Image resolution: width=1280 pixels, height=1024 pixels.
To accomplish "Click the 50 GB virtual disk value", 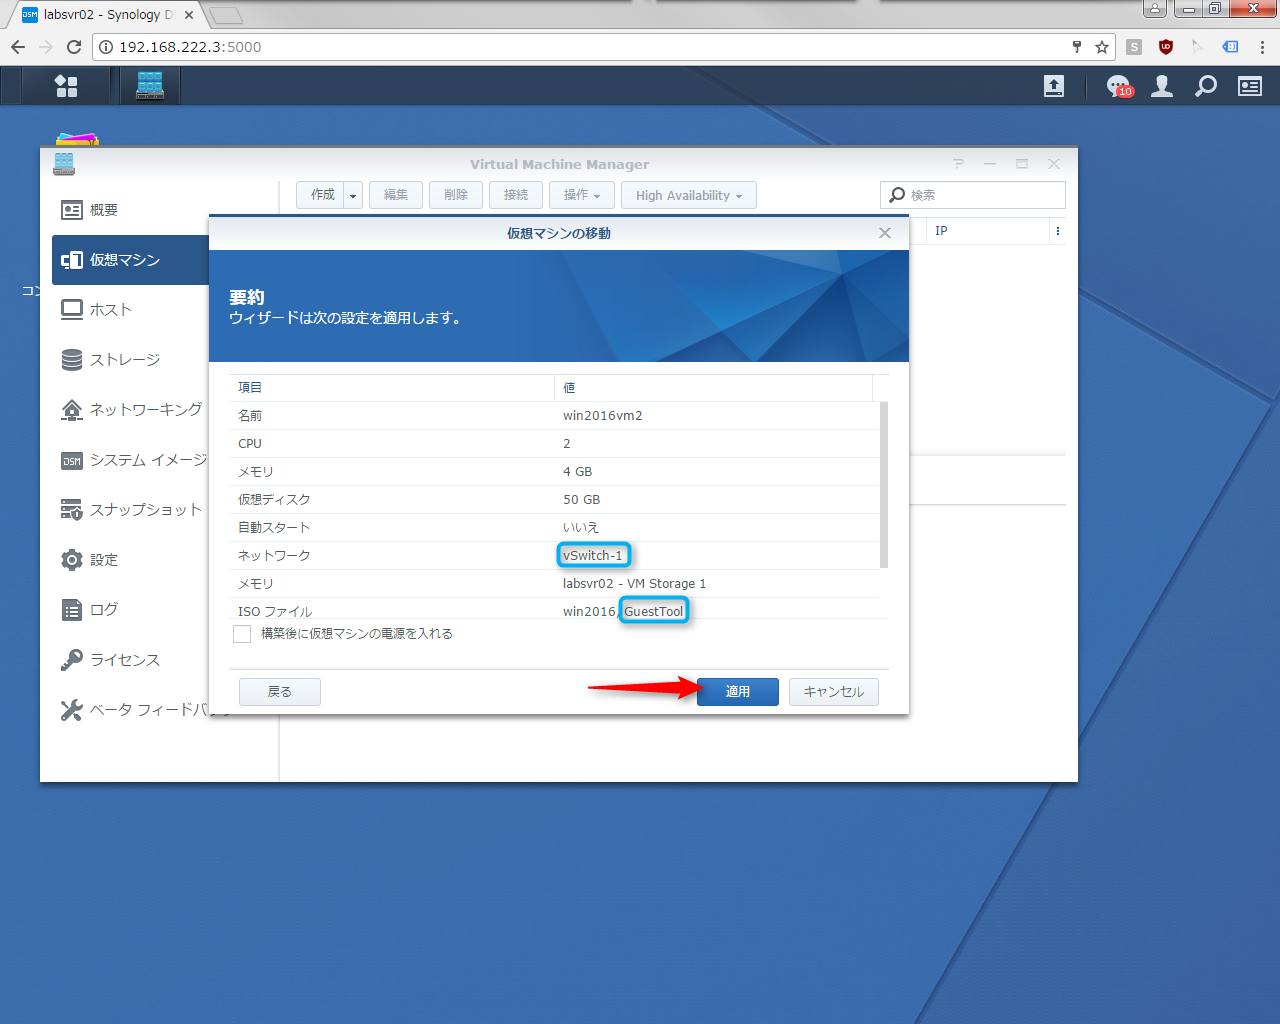I will (582, 500).
